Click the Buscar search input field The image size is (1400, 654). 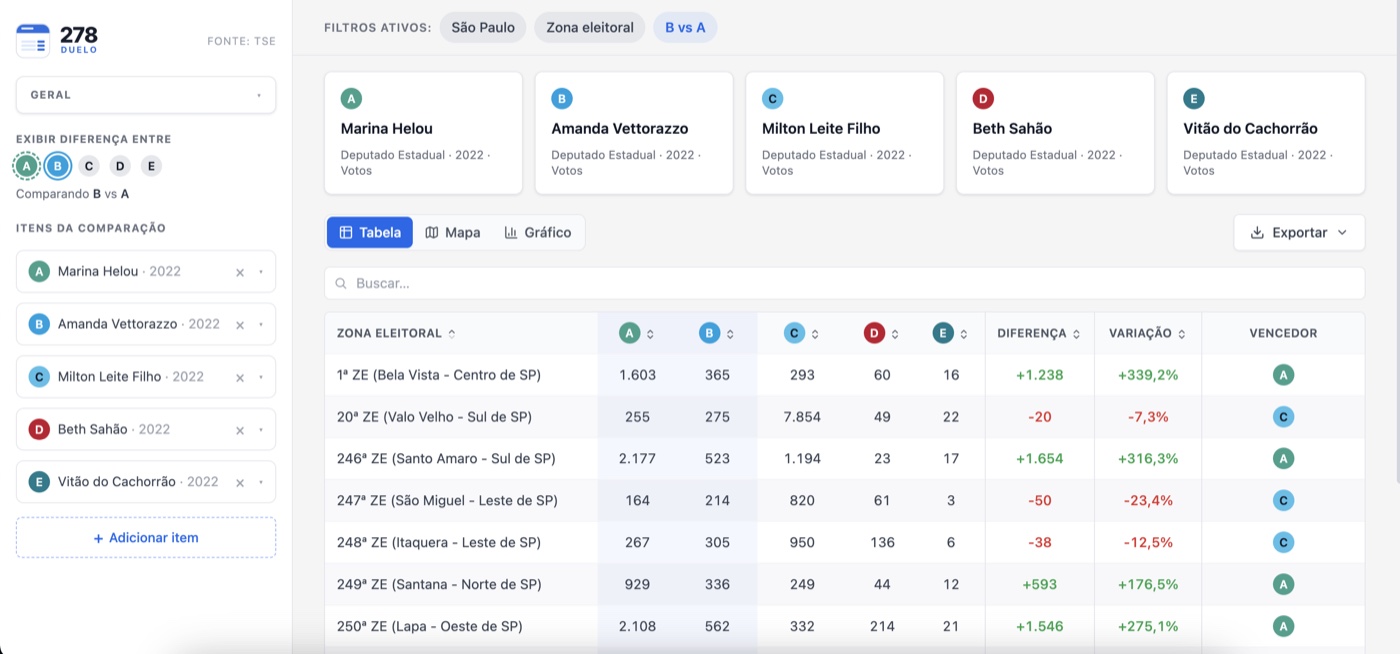[x=844, y=283]
